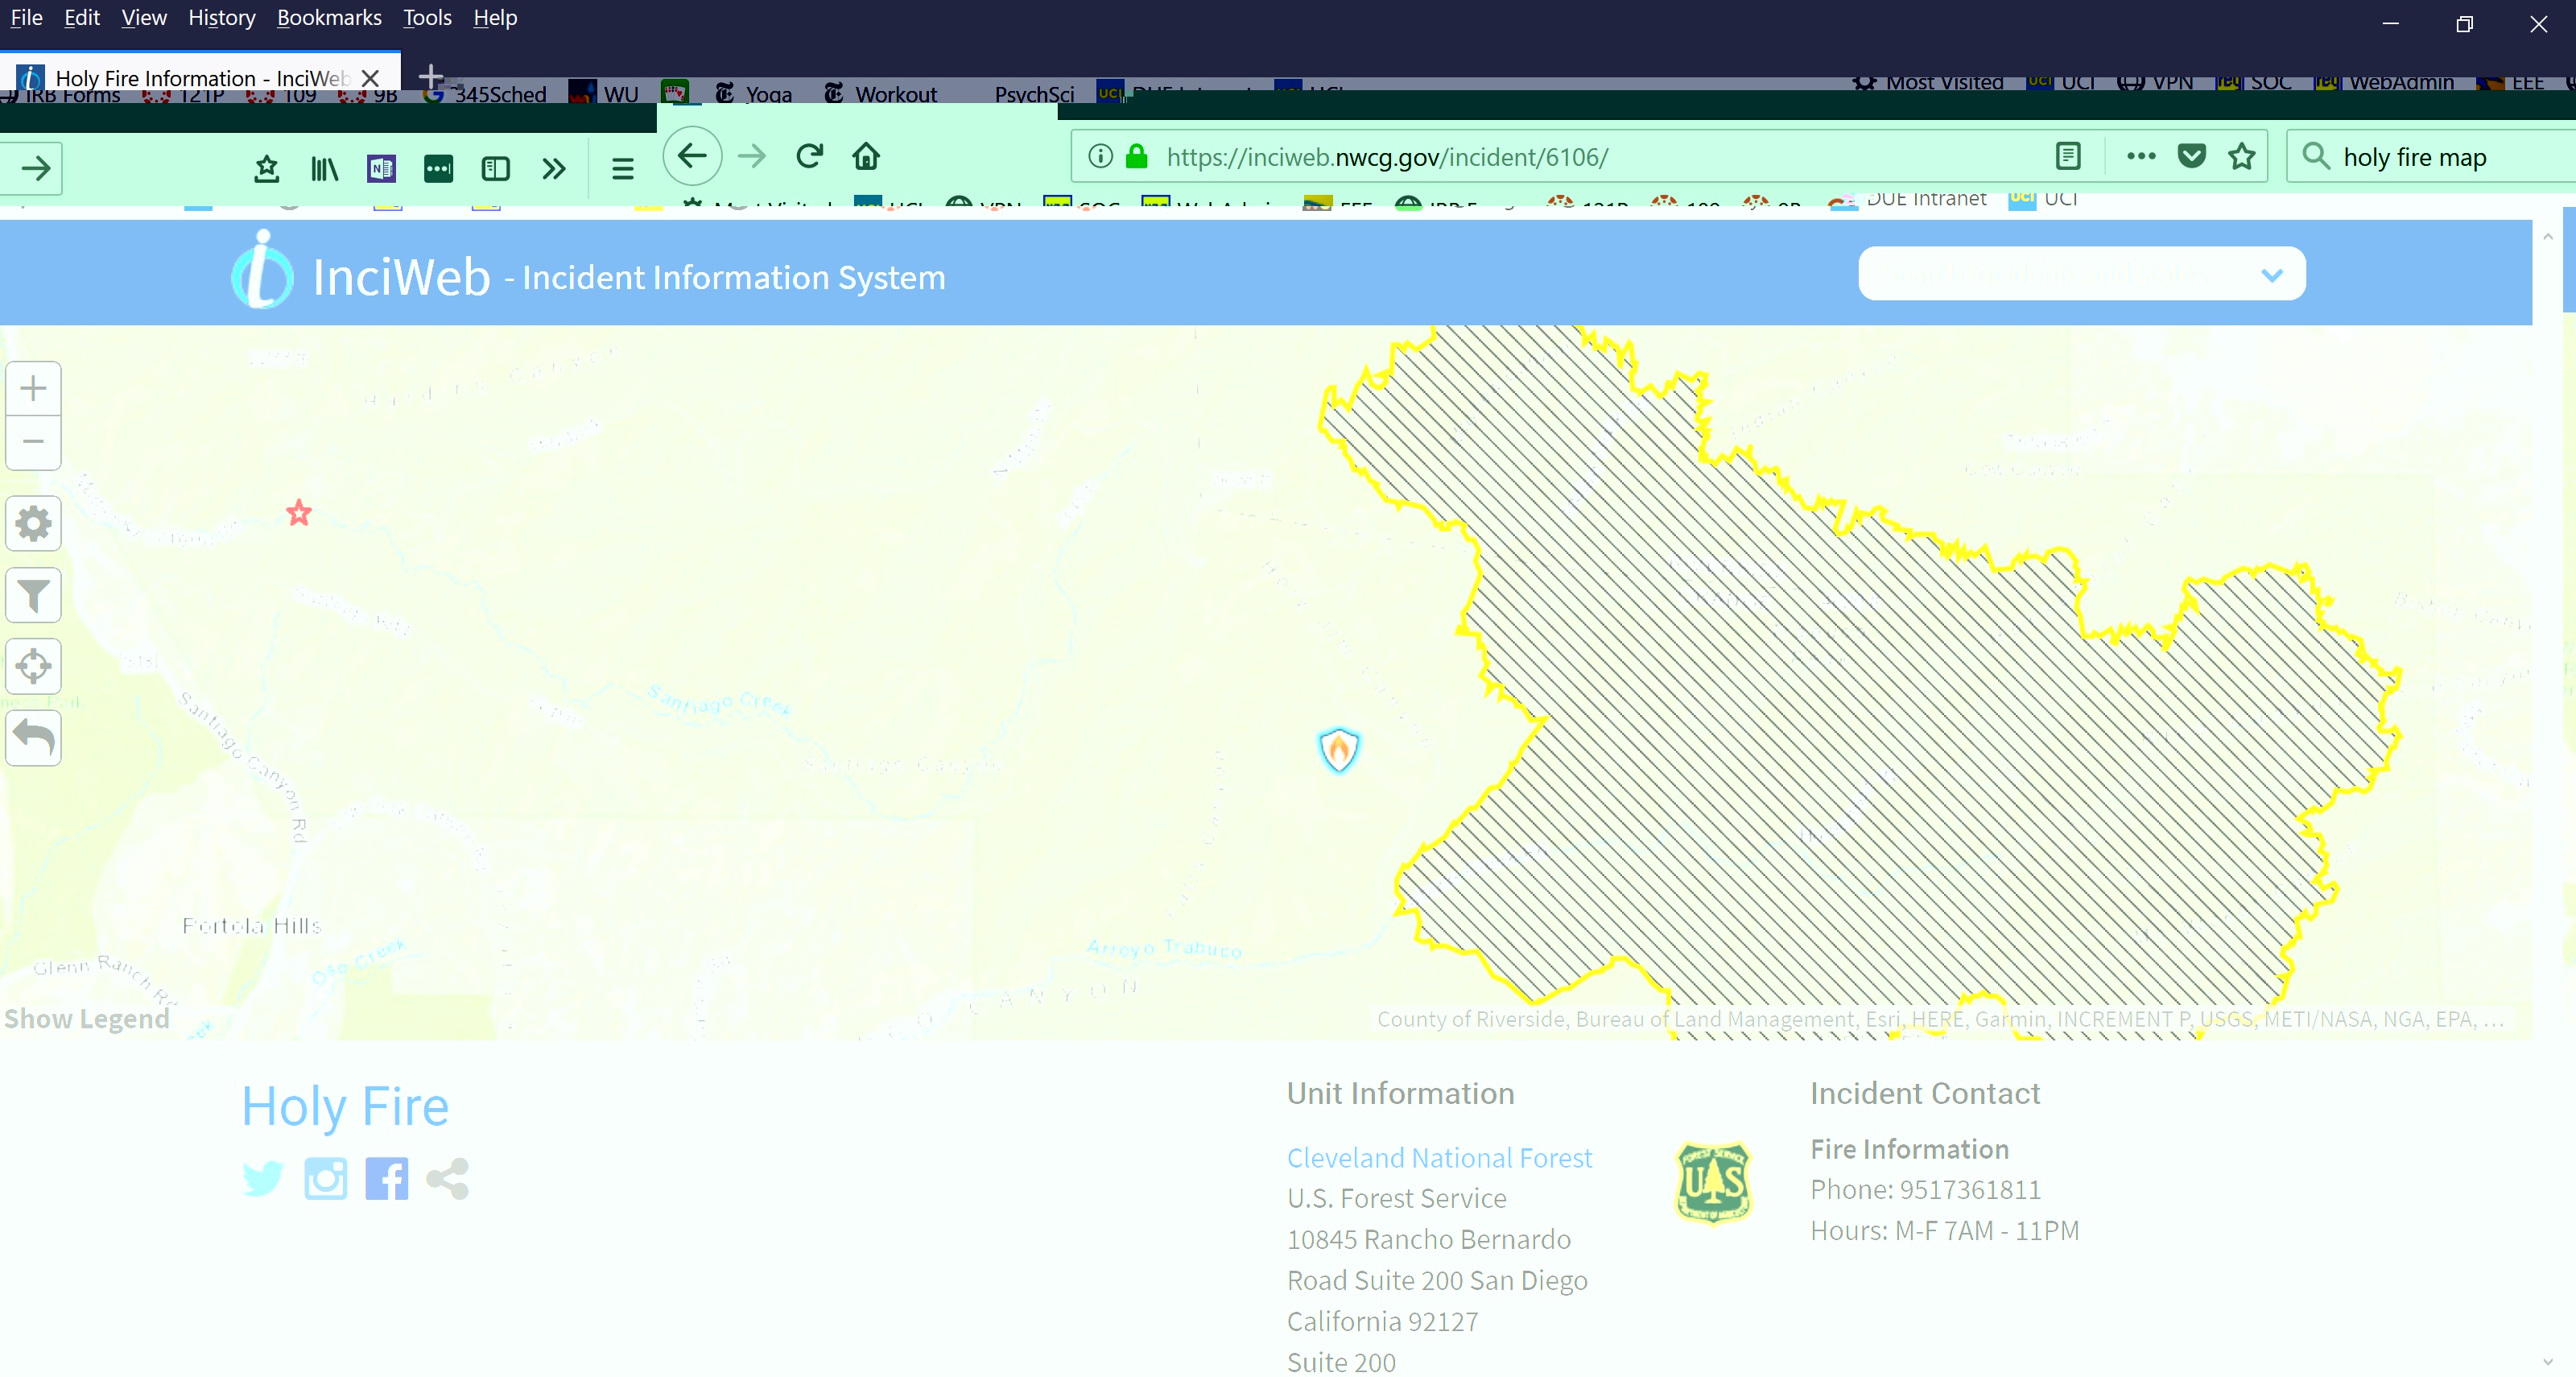2576x1377 pixels.
Task: Bookmark this page with star icon
Action: click(x=2242, y=157)
